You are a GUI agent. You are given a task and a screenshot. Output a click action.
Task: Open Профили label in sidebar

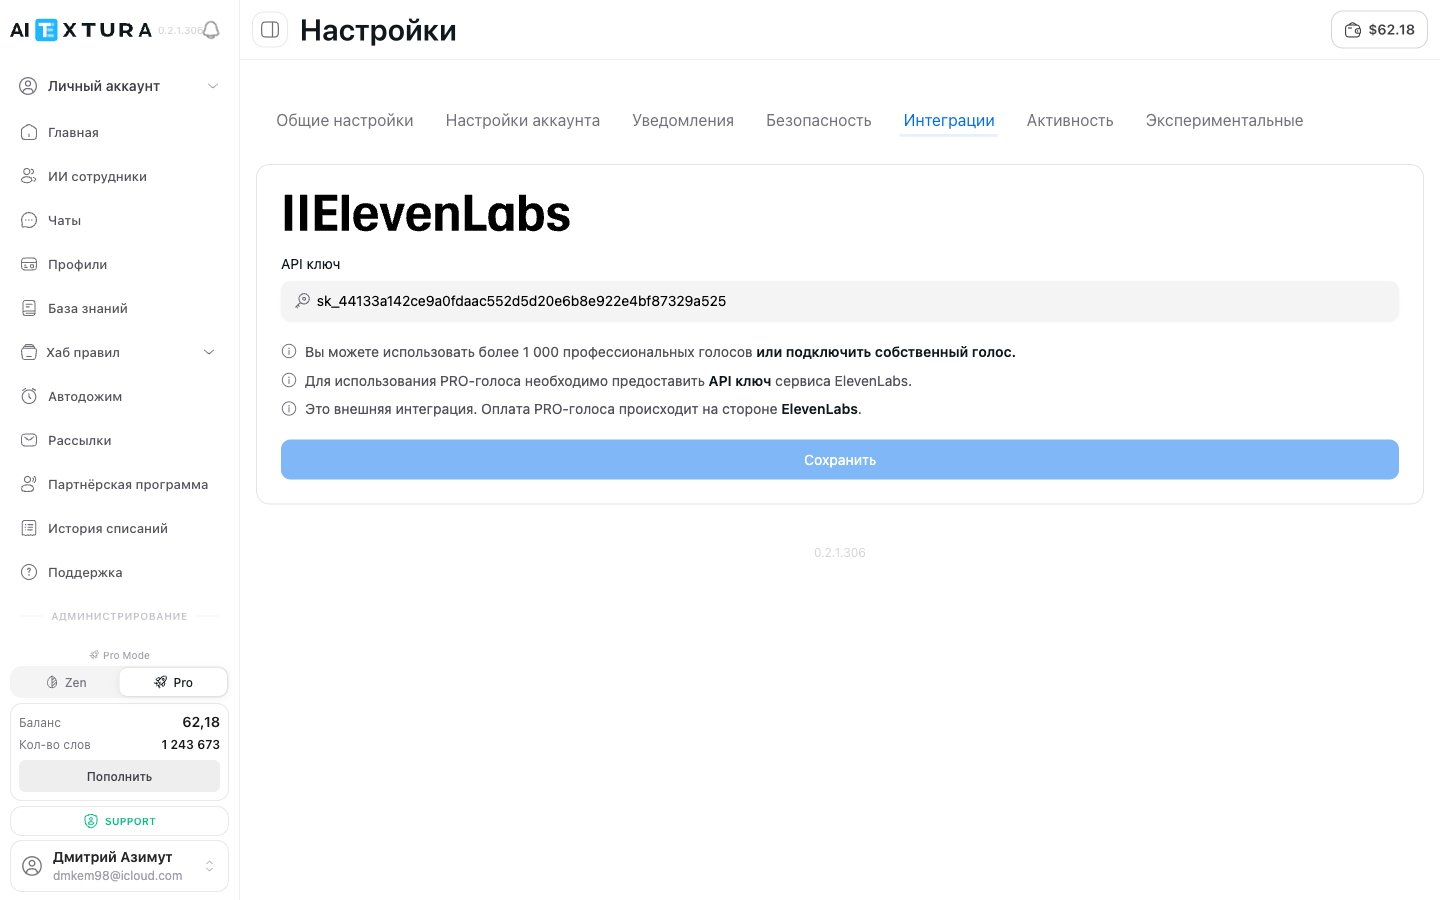point(77,264)
